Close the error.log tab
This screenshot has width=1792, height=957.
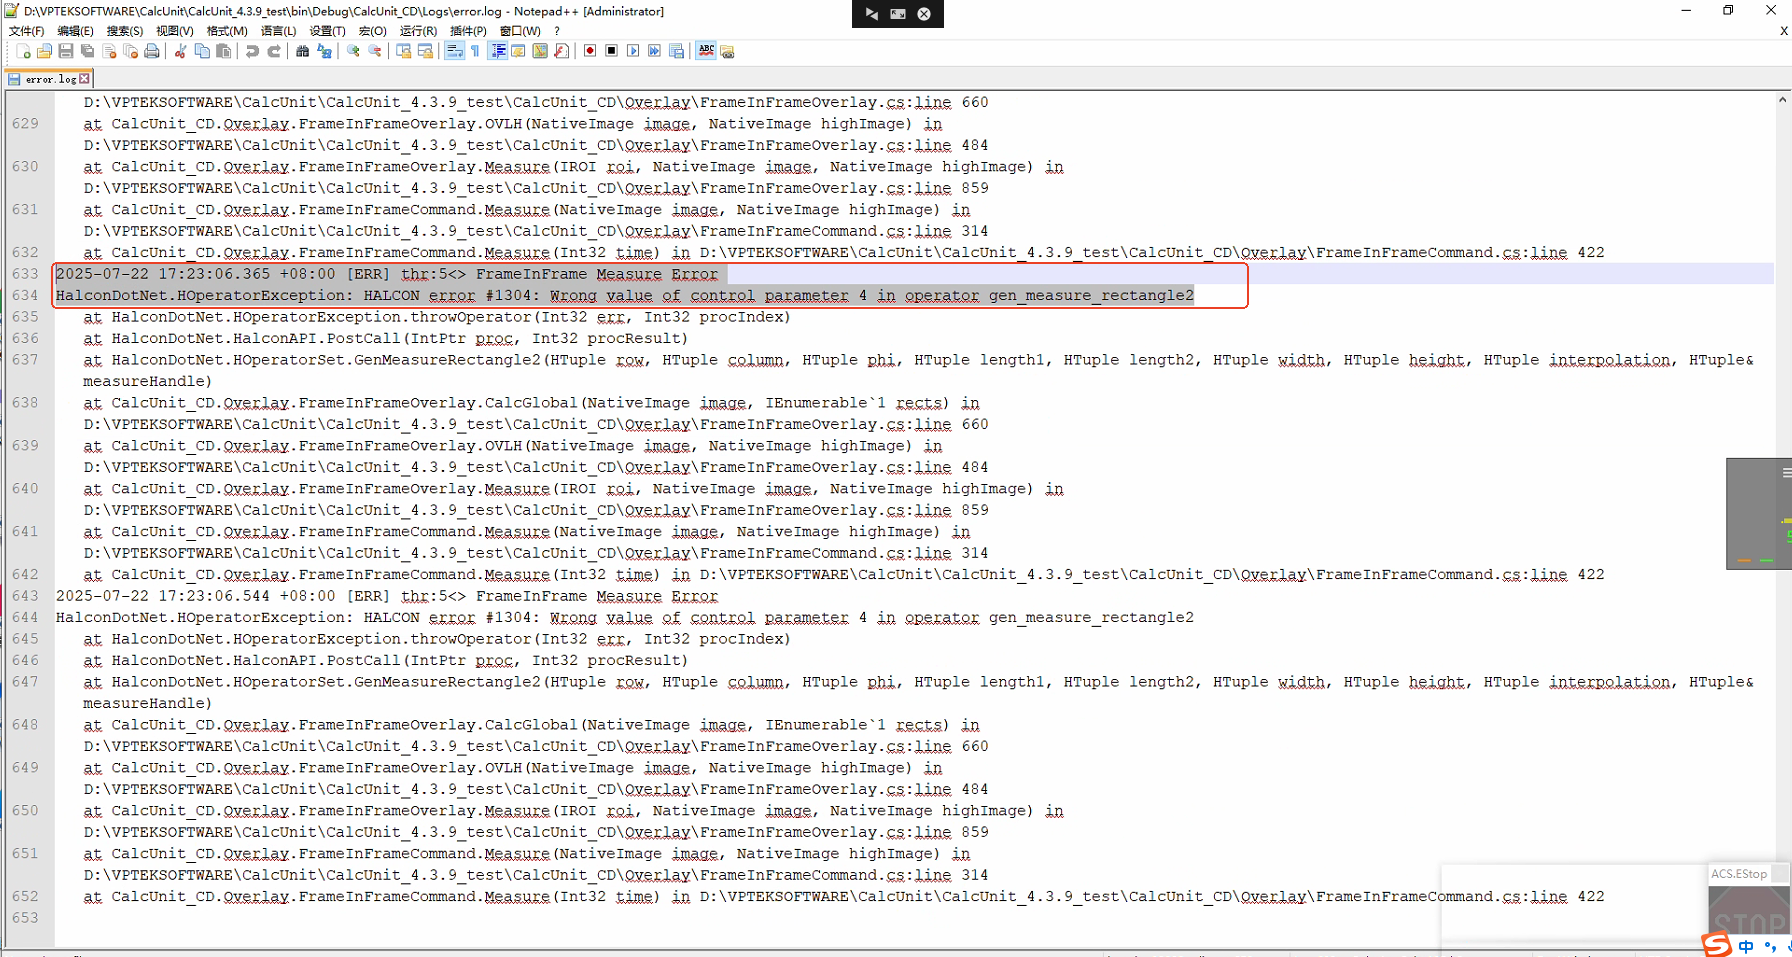[x=85, y=79]
